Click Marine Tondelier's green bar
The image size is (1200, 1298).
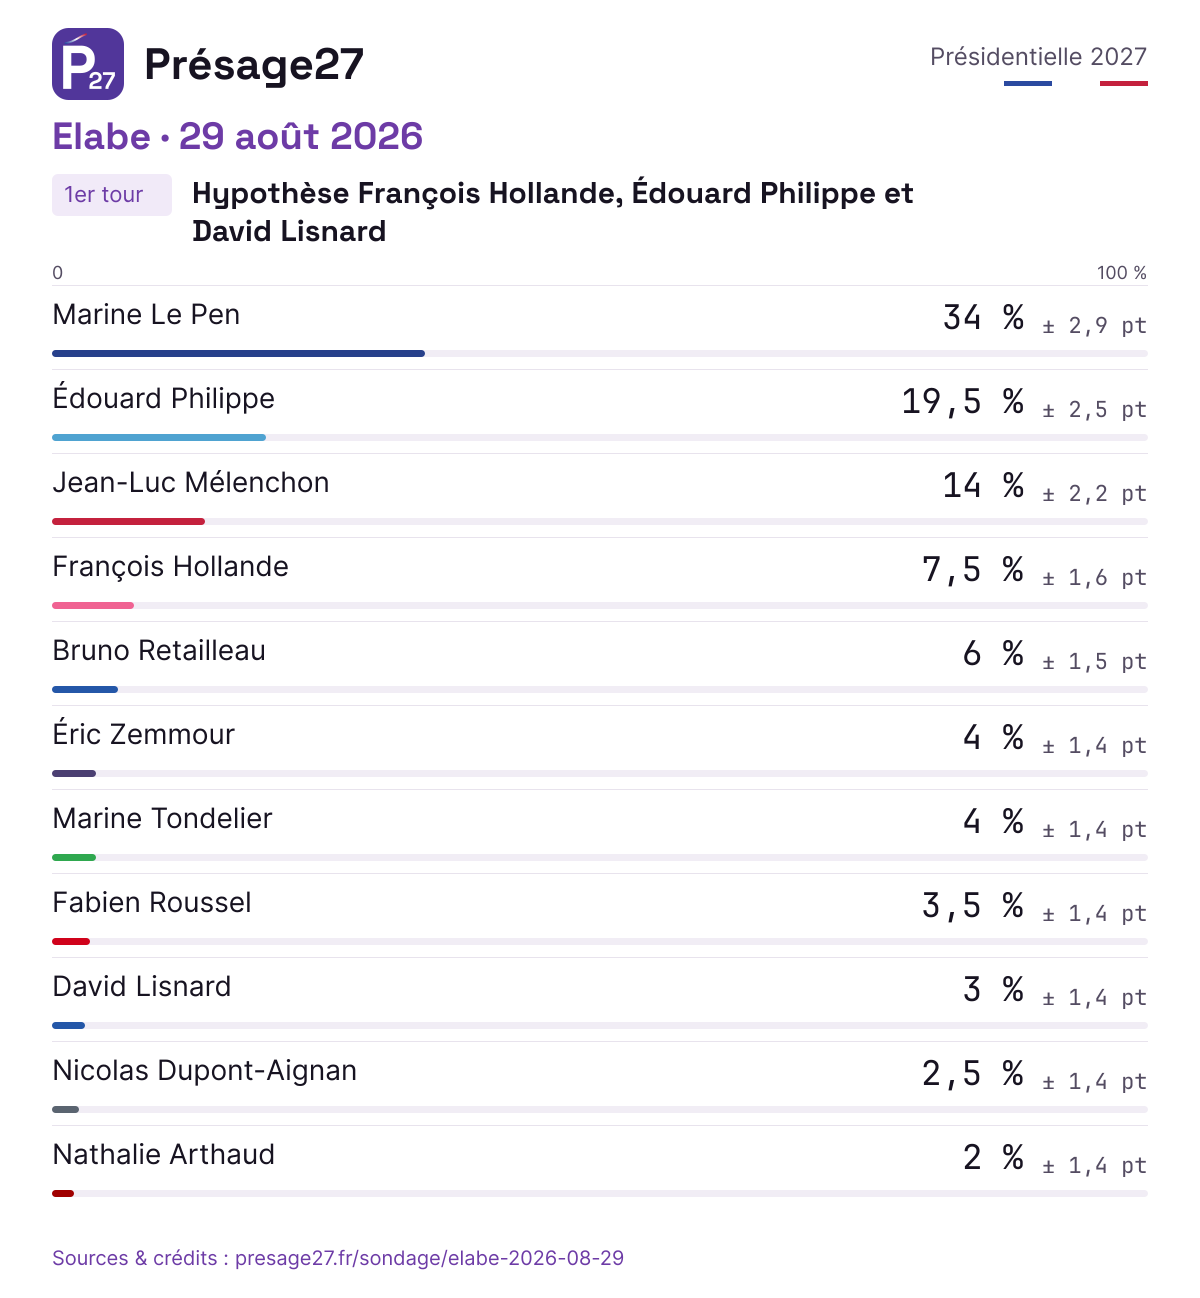pyautogui.click(x=74, y=857)
